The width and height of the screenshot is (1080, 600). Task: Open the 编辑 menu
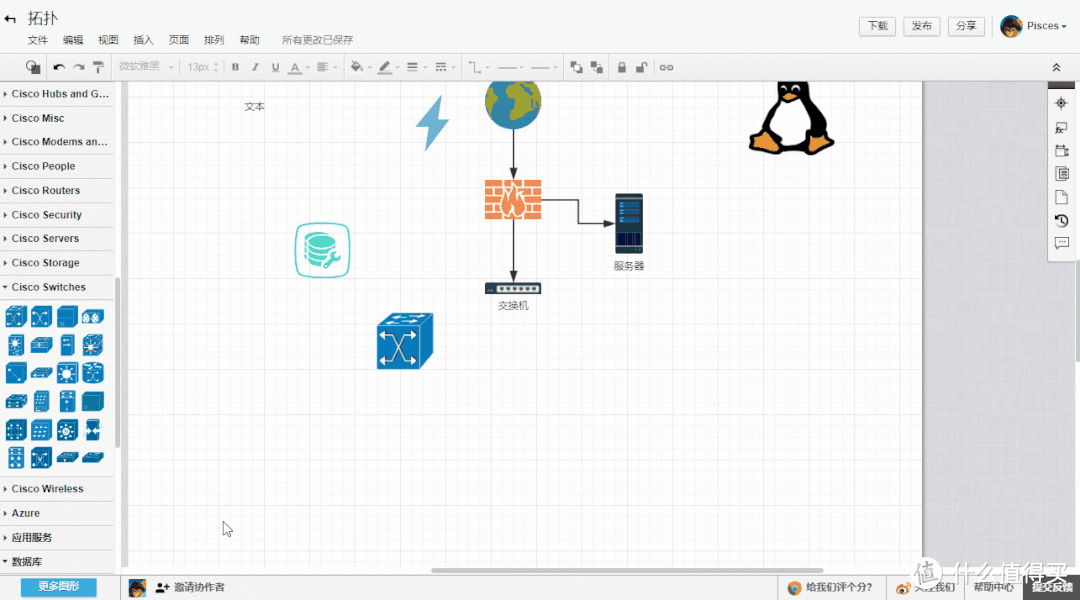[x=72, y=40]
